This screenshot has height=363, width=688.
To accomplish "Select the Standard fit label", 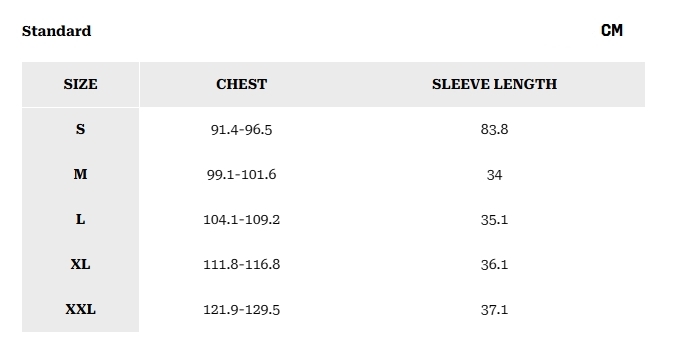I will click(x=57, y=31).
